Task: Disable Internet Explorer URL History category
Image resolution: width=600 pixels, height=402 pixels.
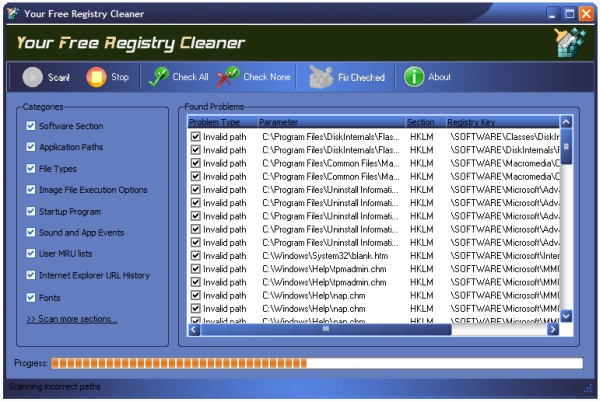Action: 31,275
